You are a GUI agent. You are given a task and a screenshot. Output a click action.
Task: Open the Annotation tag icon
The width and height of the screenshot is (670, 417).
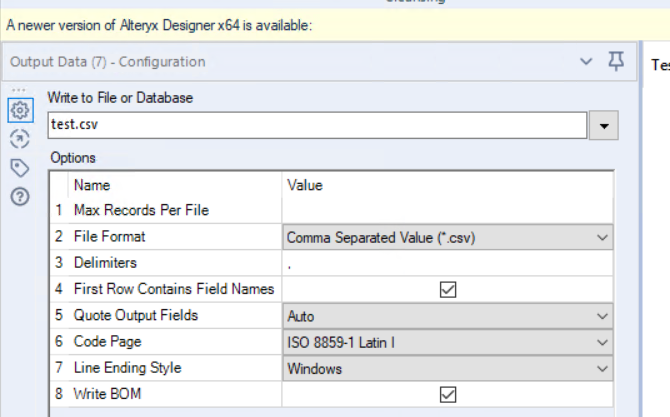coord(19,167)
